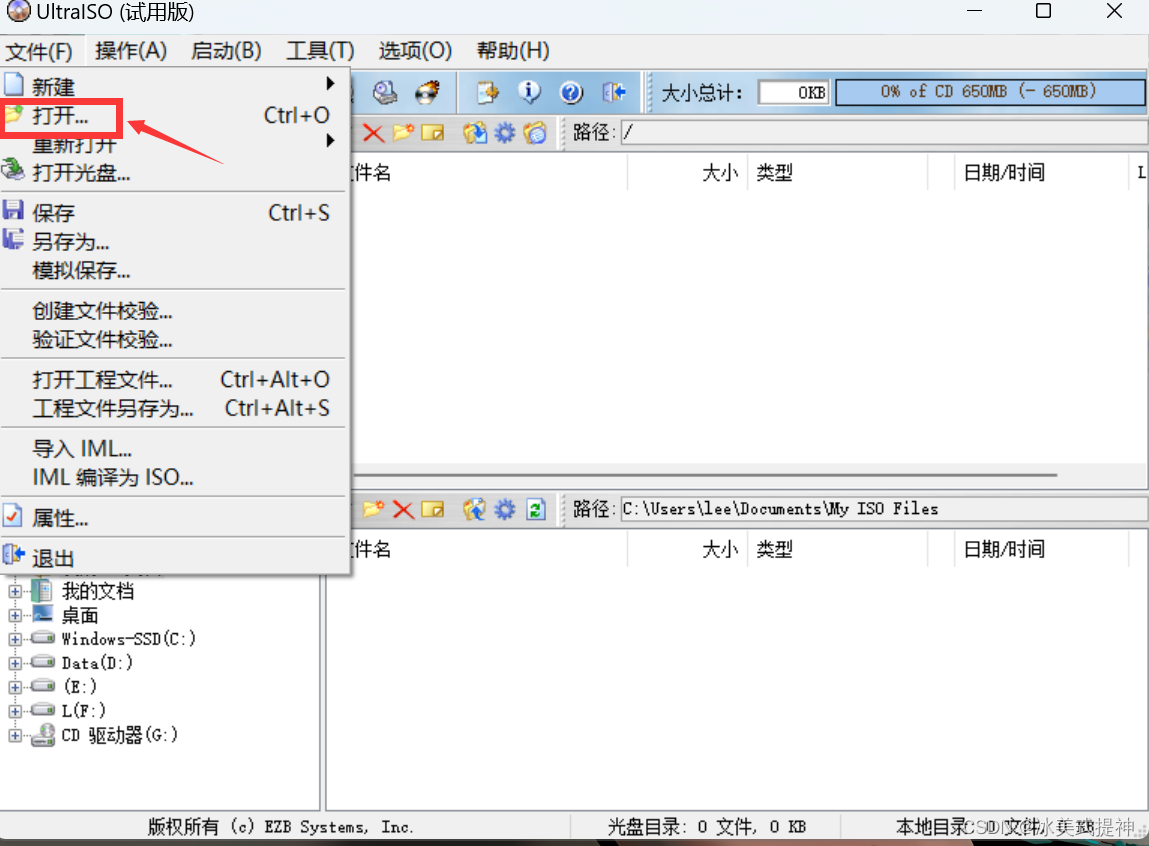Screen dimensions: 1149x846
Task: Click the blue info bubble icon
Action: tap(529, 92)
